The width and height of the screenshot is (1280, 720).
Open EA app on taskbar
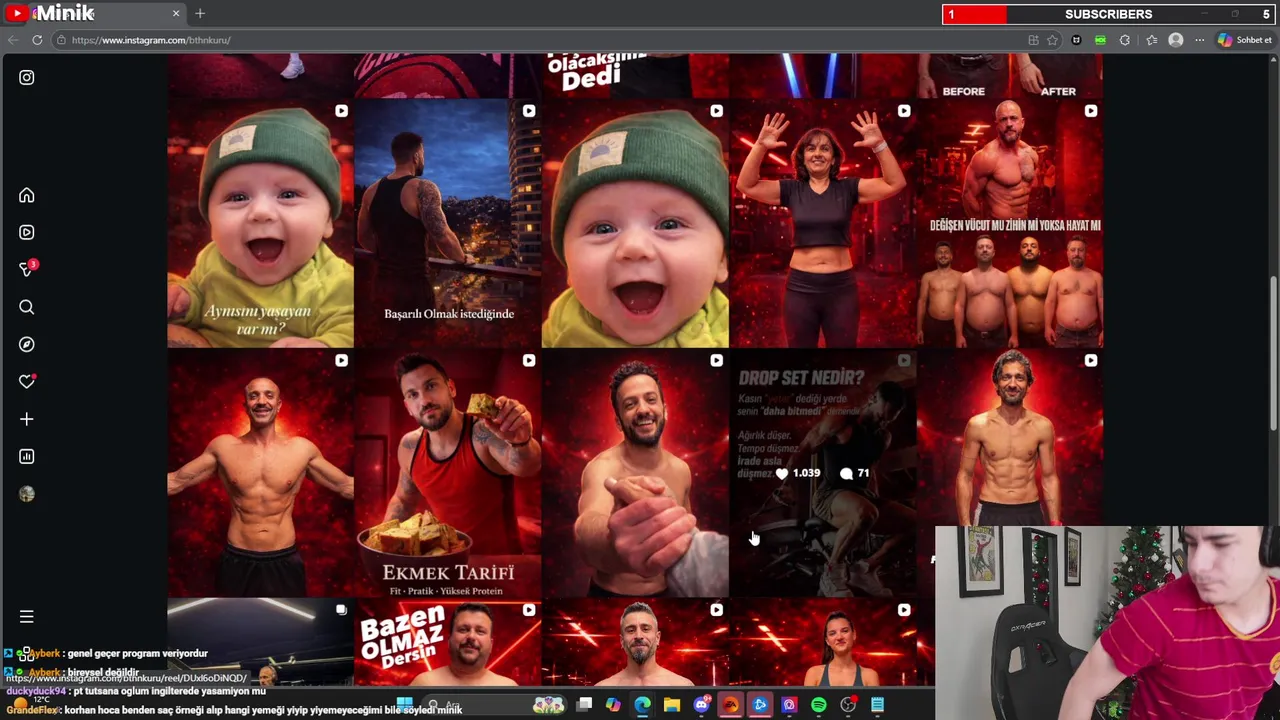point(731,705)
